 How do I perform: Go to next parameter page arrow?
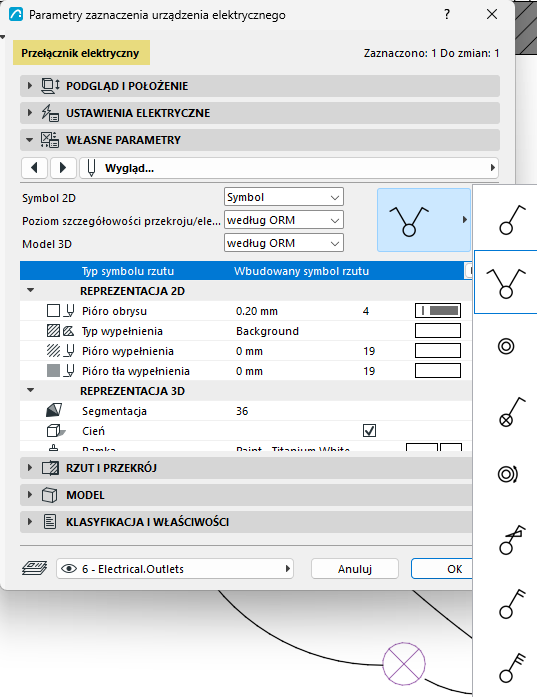[63, 168]
